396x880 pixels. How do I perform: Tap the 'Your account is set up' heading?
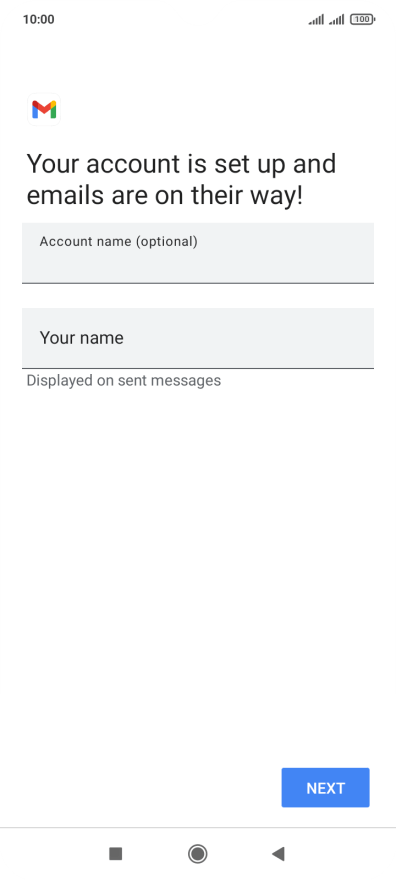[x=181, y=164]
